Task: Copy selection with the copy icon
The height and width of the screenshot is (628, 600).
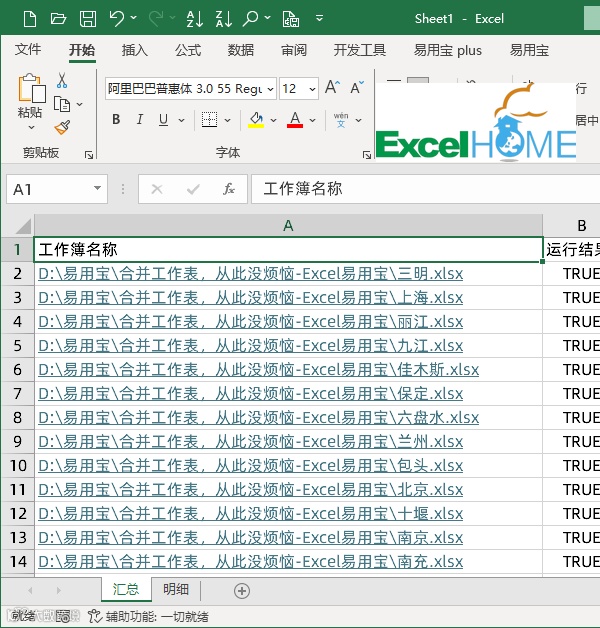Action: click(62, 105)
